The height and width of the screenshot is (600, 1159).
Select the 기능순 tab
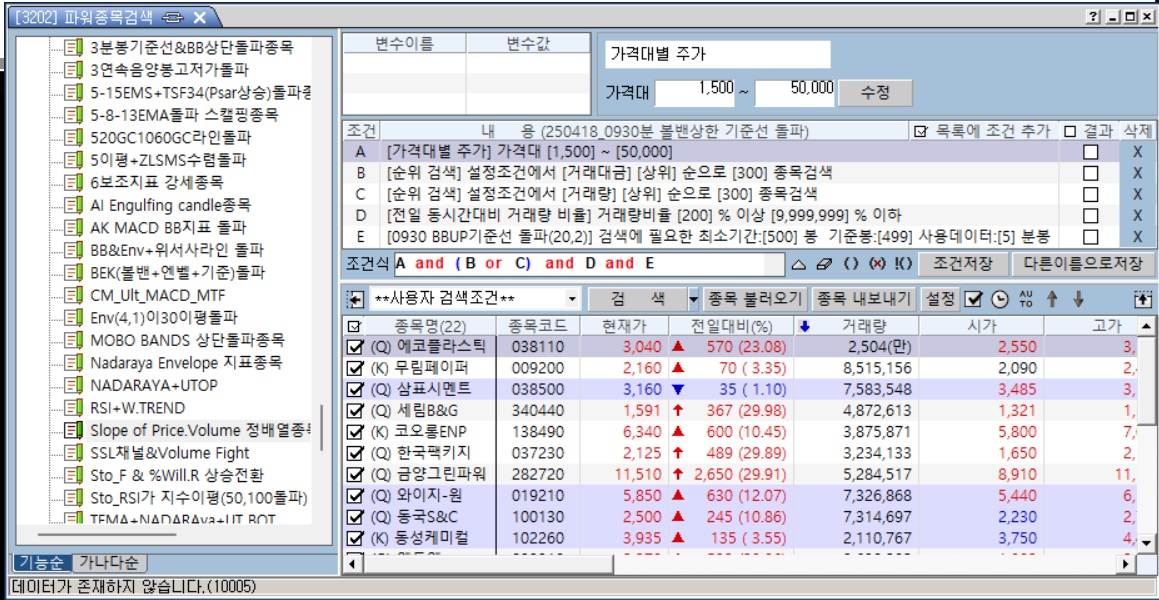[x=41, y=563]
